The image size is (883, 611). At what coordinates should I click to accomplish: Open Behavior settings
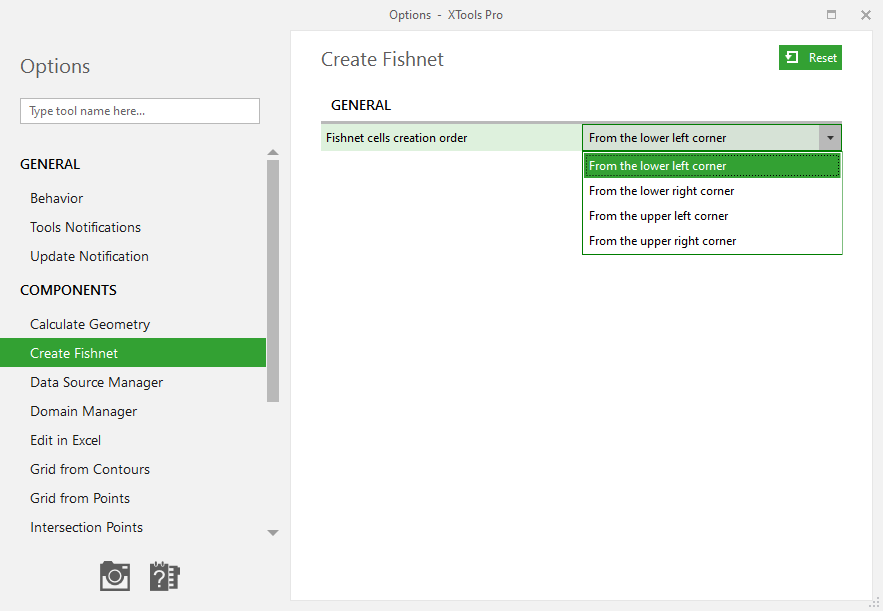56,198
